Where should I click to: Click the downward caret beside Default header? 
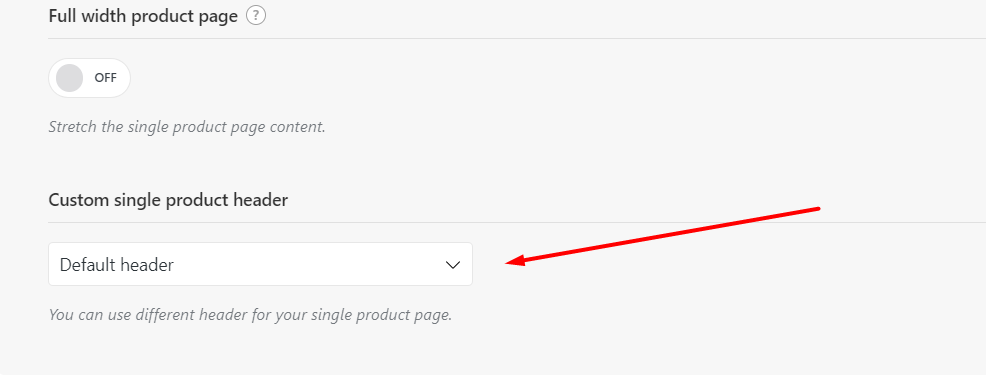[x=453, y=265]
